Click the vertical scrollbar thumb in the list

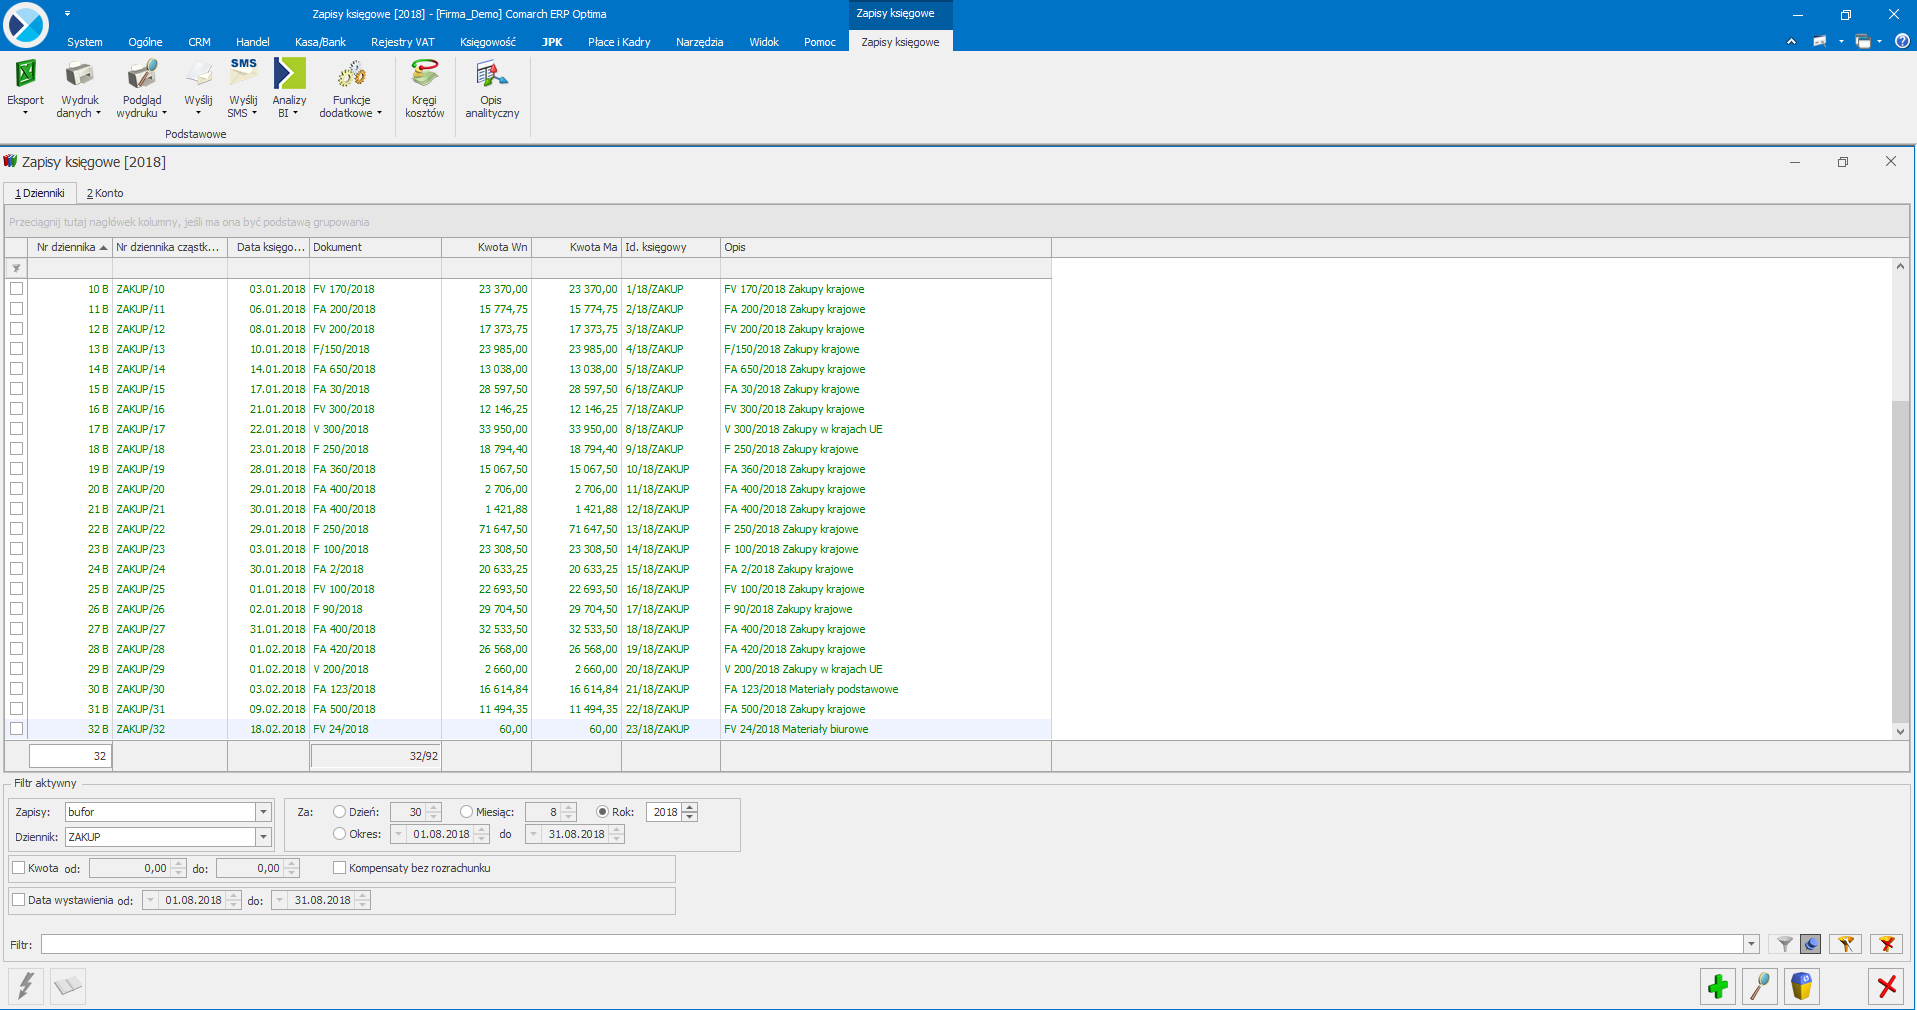click(x=1900, y=560)
